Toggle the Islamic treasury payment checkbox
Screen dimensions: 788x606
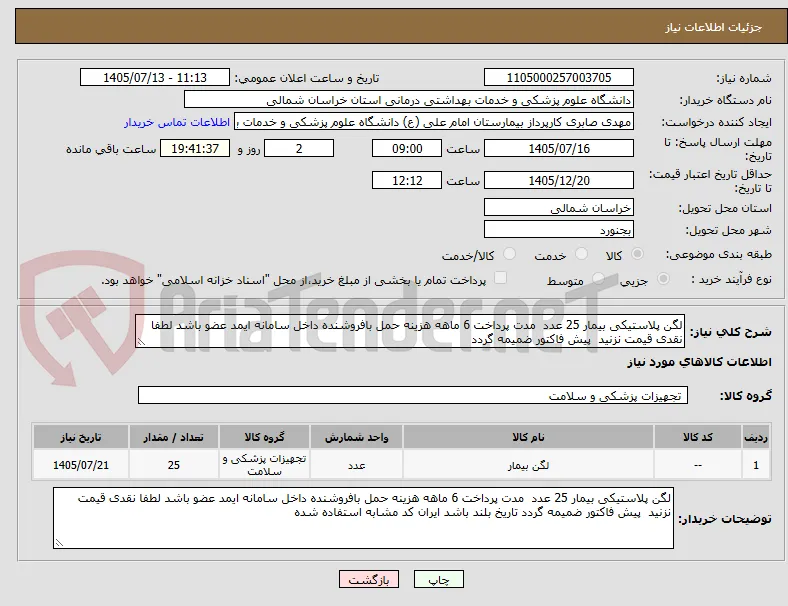point(500,278)
